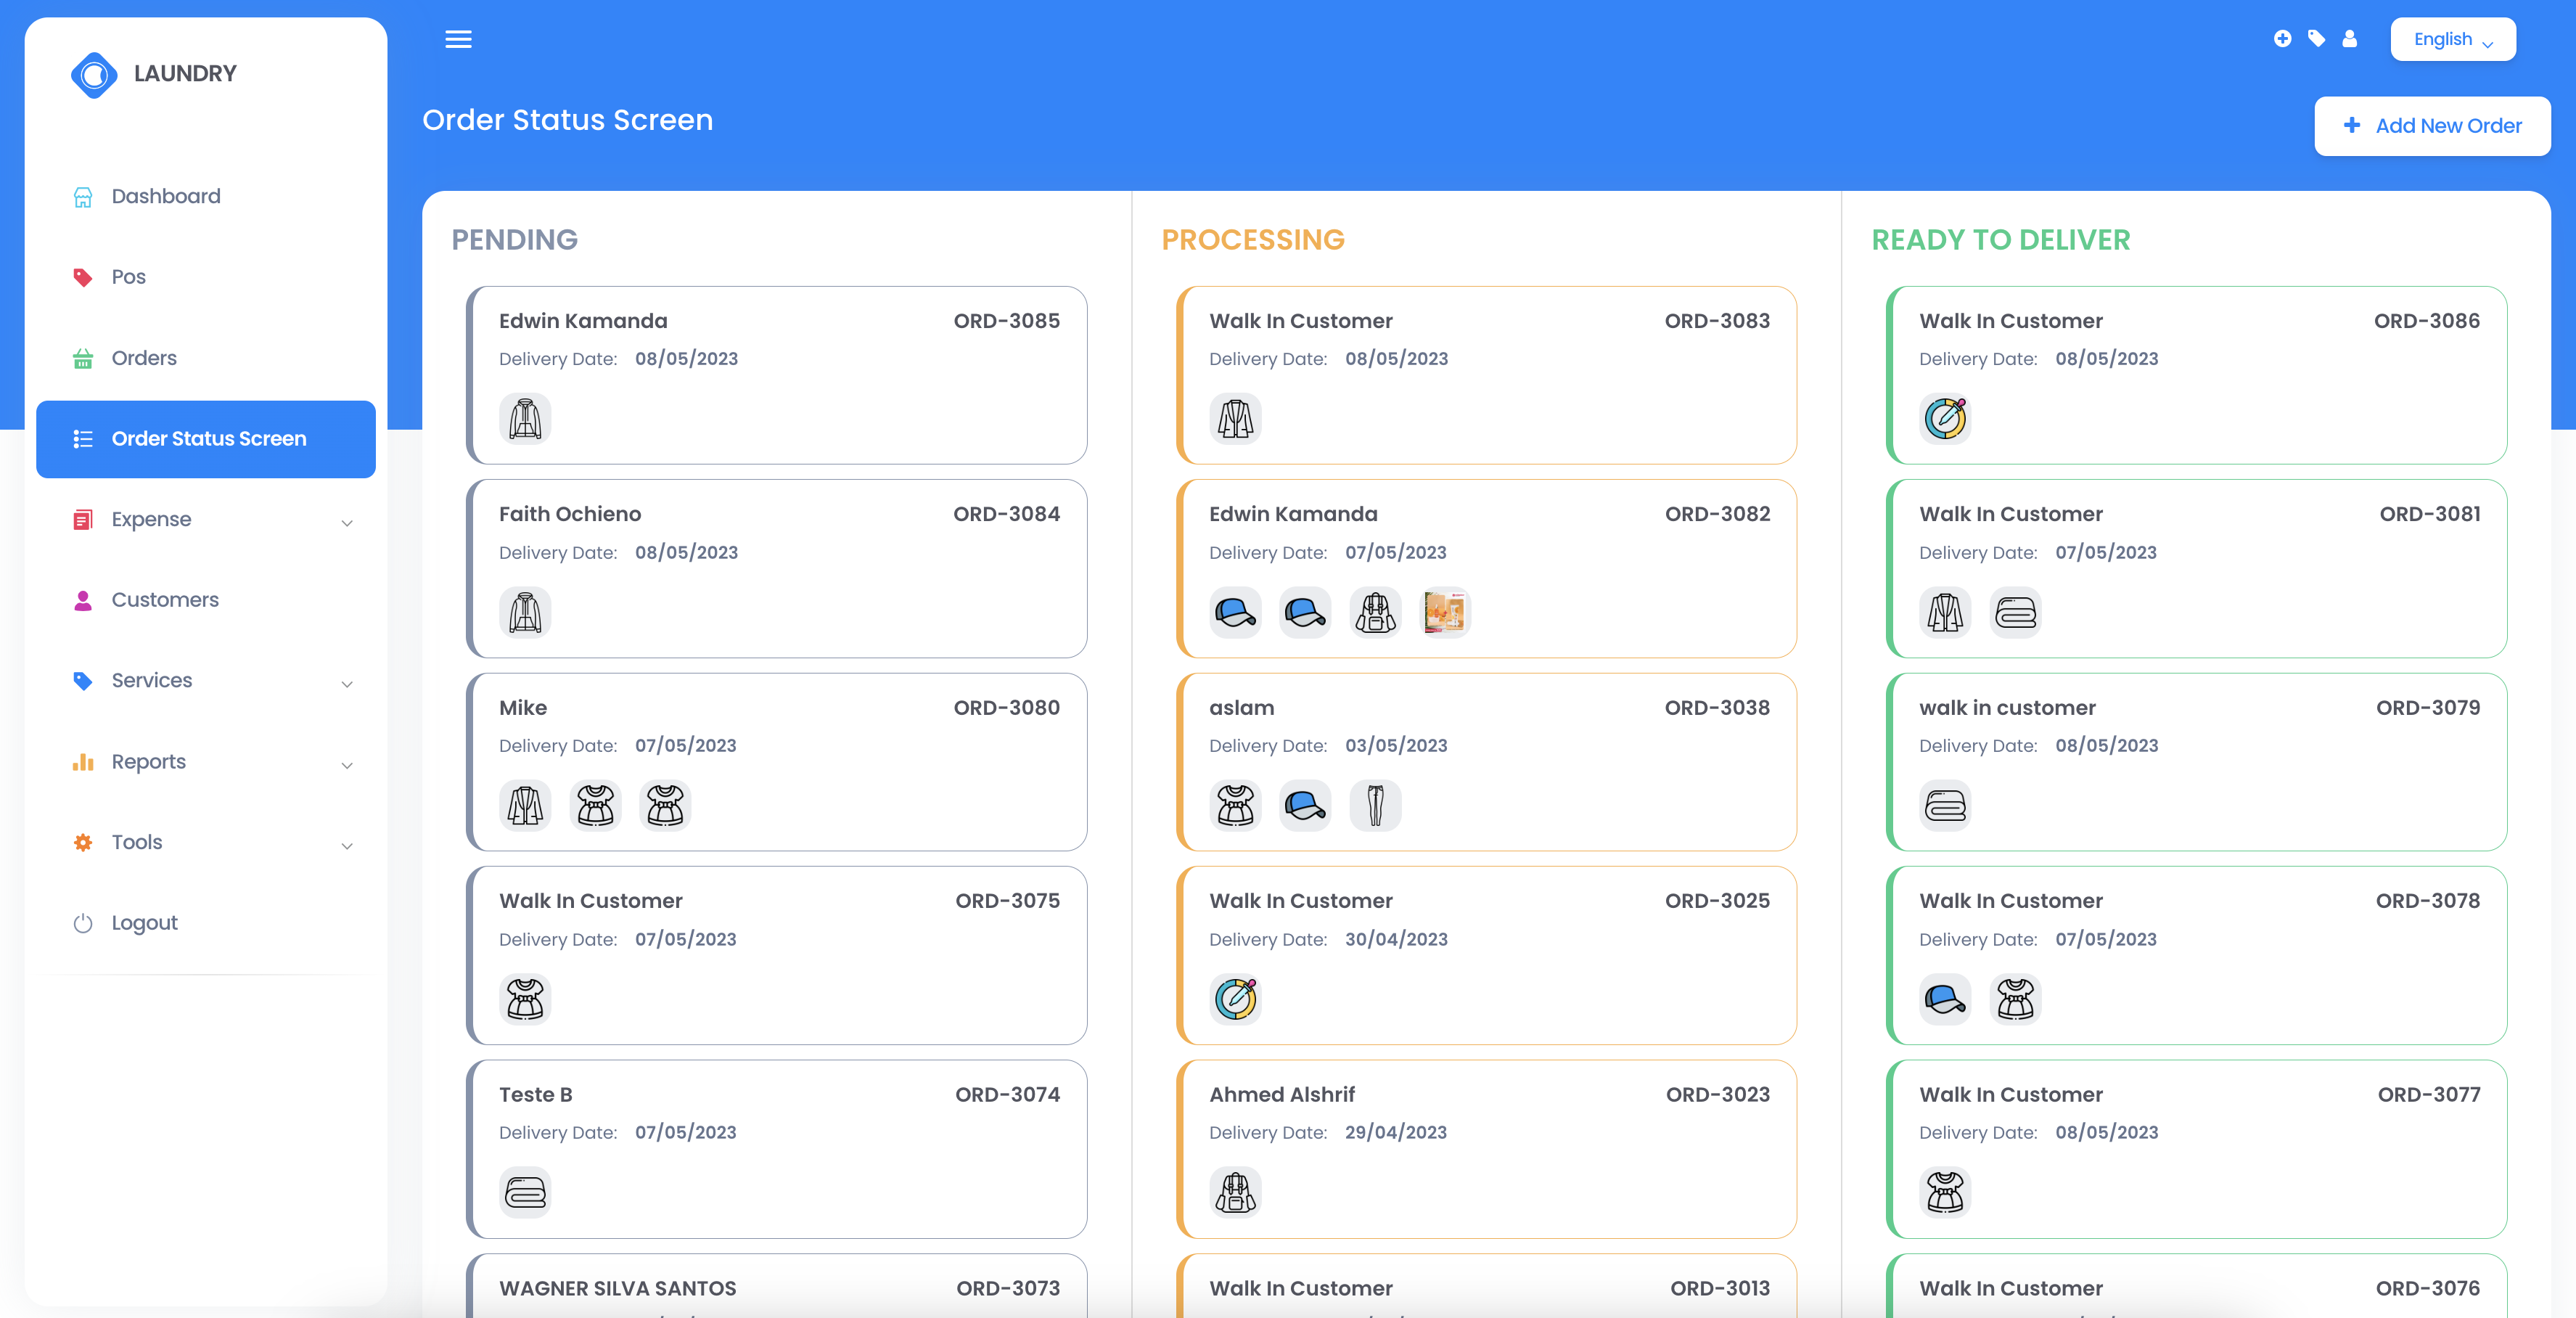The image size is (2576, 1318).
Task: Expand the Services menu chevron
Action: (347, 684)
